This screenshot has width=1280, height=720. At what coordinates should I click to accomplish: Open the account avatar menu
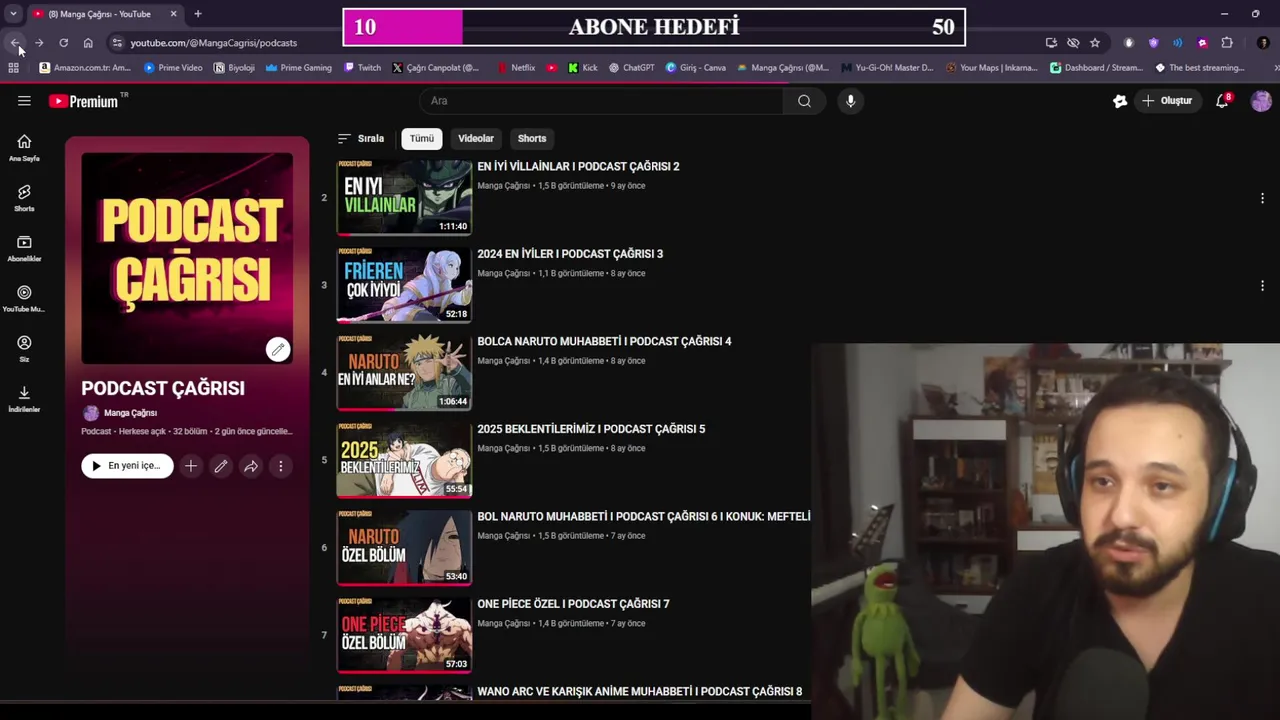point(1261,101)
